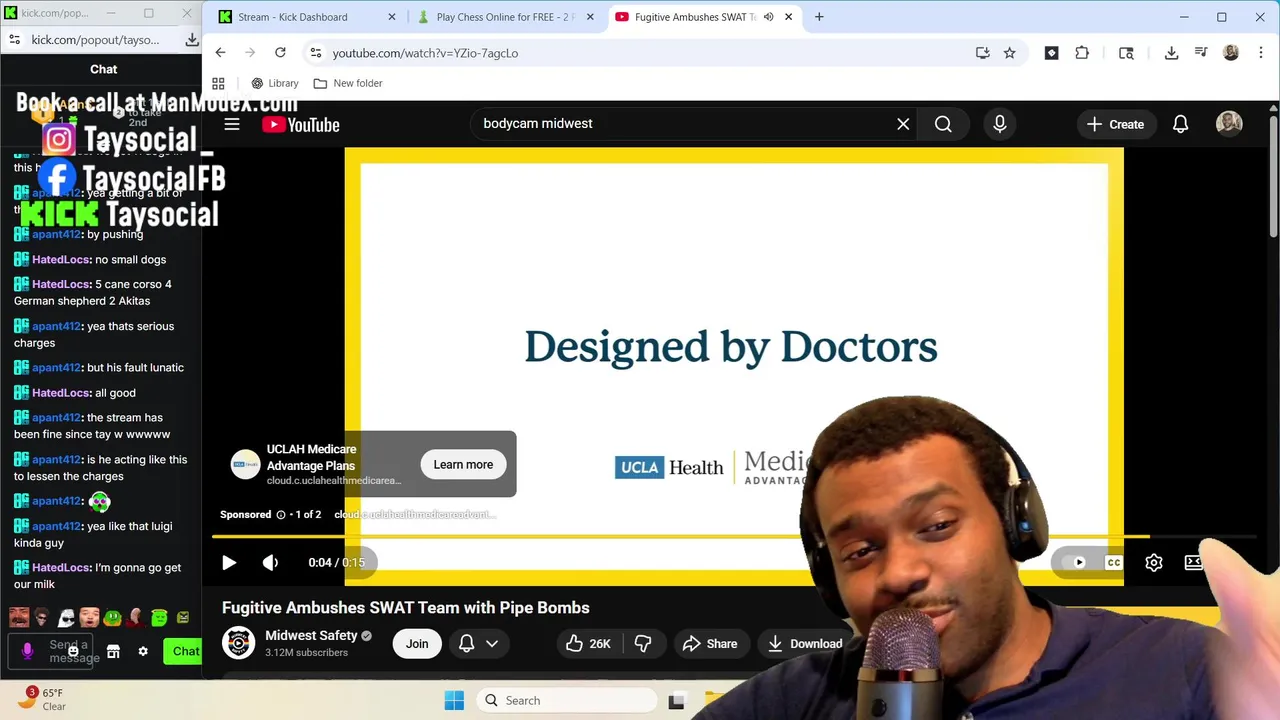Share the Fugitive Ambushes video
Screen dimensions: 1280x720
[x=710, y=643]
